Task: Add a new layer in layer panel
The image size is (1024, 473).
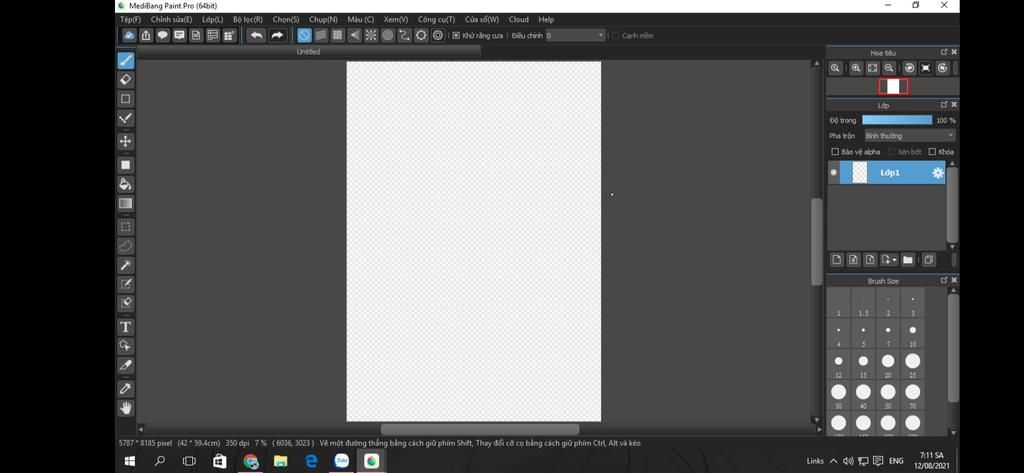Action: pos(837,260)
